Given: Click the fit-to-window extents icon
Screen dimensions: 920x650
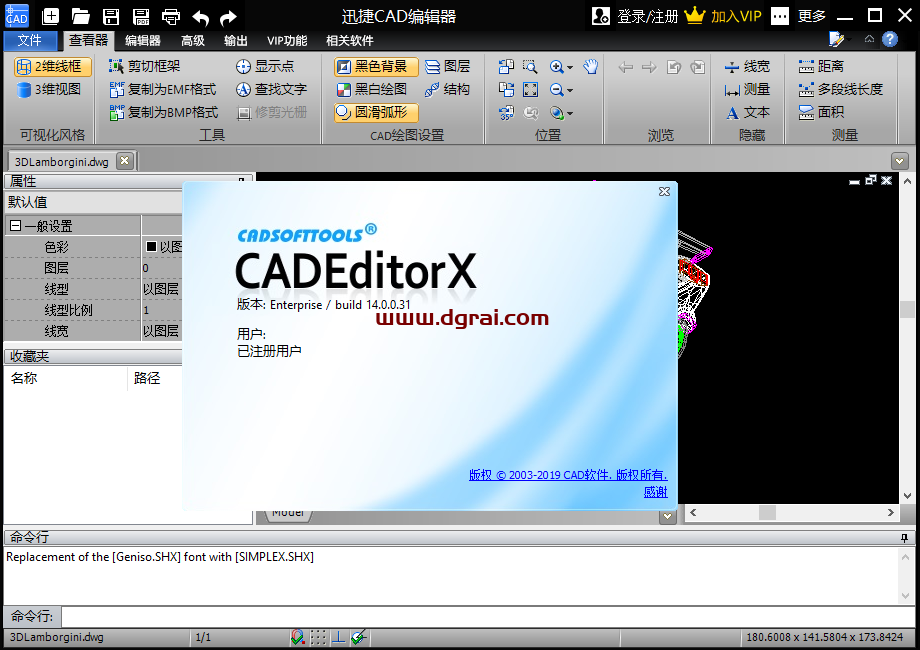Looking at the screenshot, I should click(530, 89).
